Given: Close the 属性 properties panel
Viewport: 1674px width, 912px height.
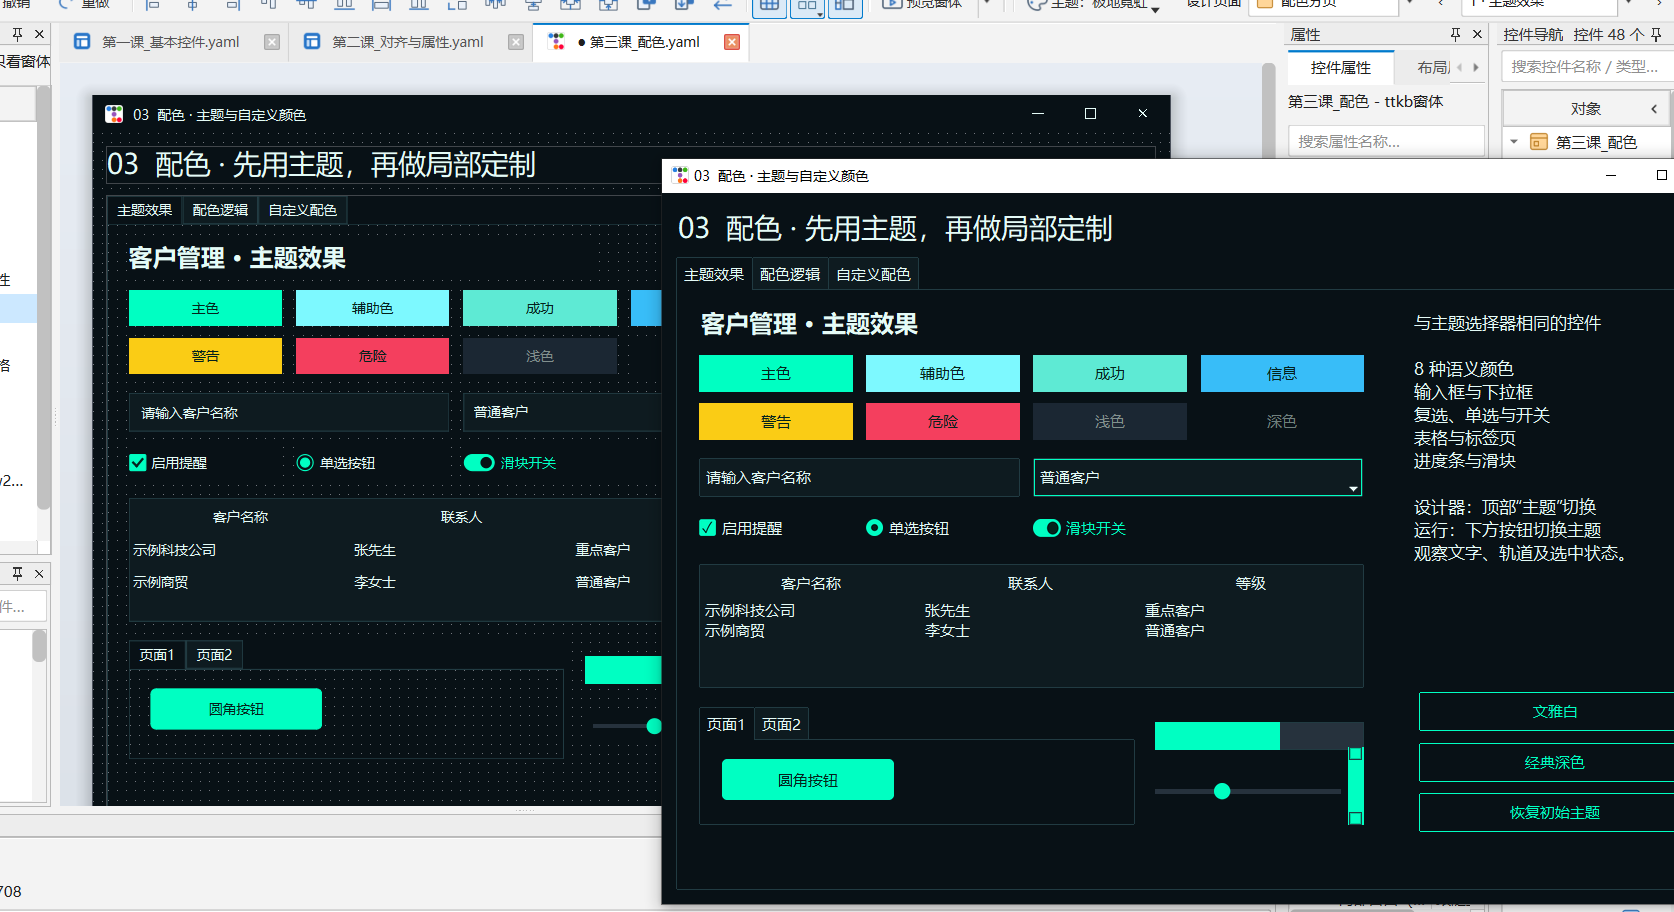Looking at the screenshot, I should point(1477,34).
